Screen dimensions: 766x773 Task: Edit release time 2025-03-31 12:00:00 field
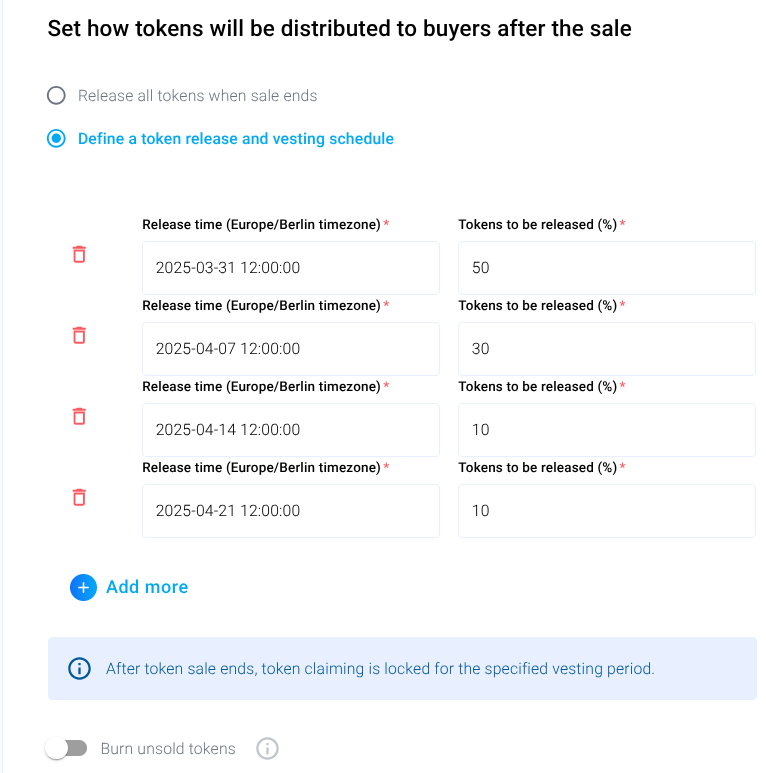pos(290,268)
